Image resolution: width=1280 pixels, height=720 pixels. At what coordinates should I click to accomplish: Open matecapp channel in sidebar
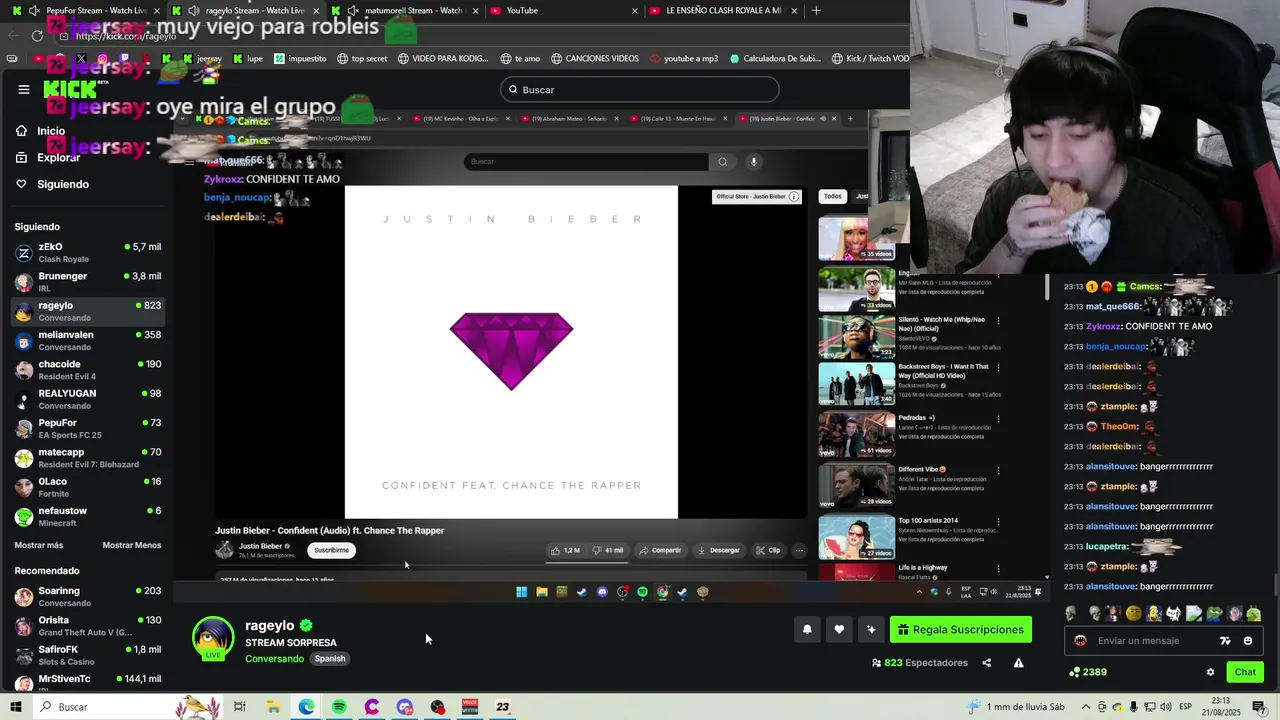point(87,458)
